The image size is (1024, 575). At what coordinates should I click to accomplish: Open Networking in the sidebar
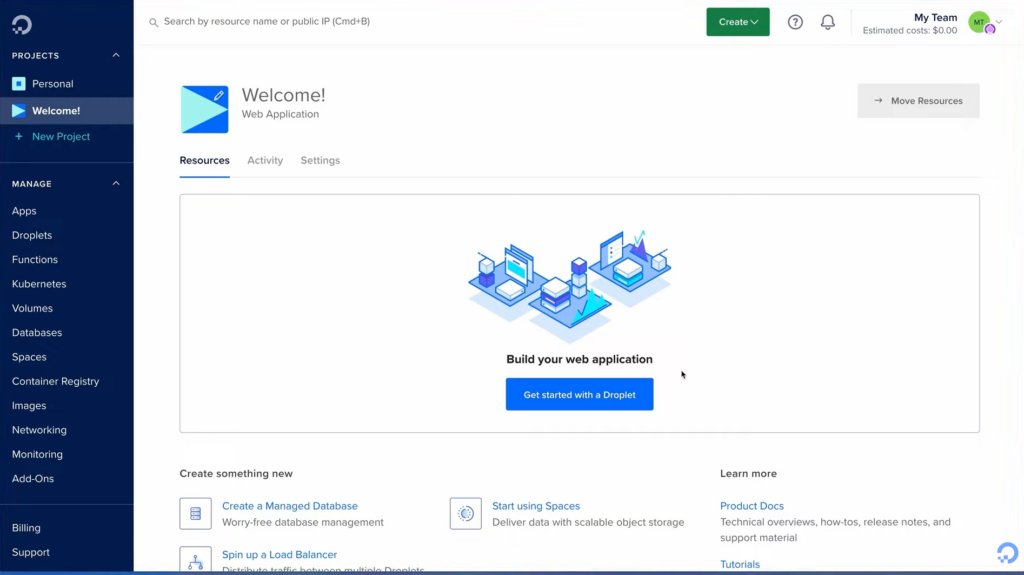39,430
